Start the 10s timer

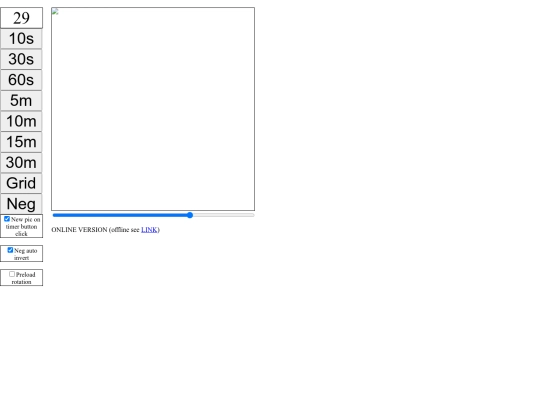pyautogui.click(x=21, y=39)
